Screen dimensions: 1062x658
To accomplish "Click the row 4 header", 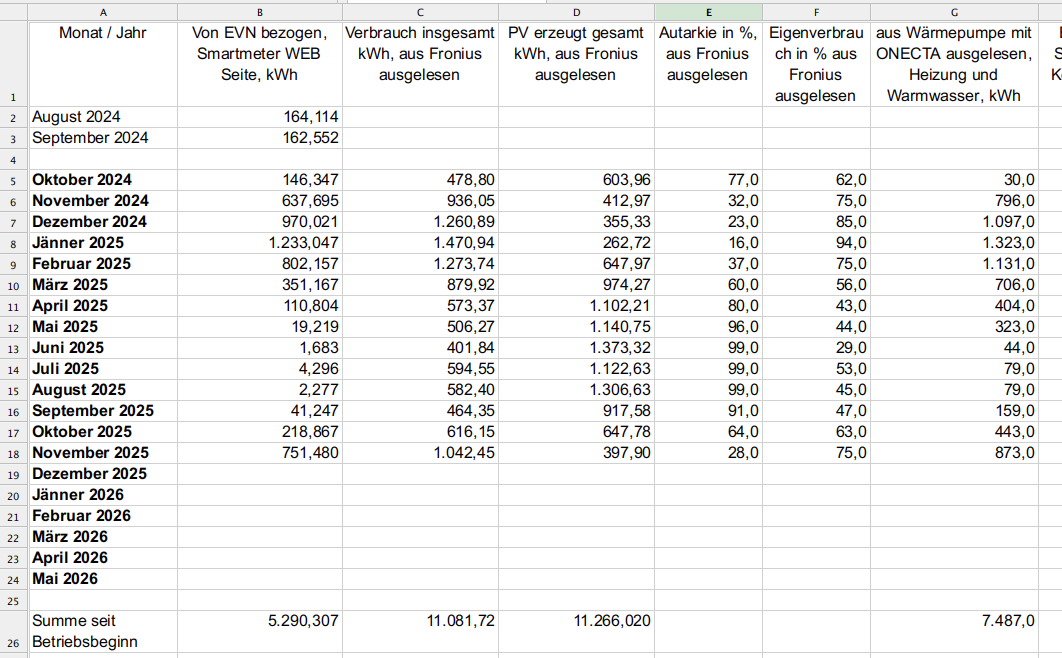I will tap(13, 159).
